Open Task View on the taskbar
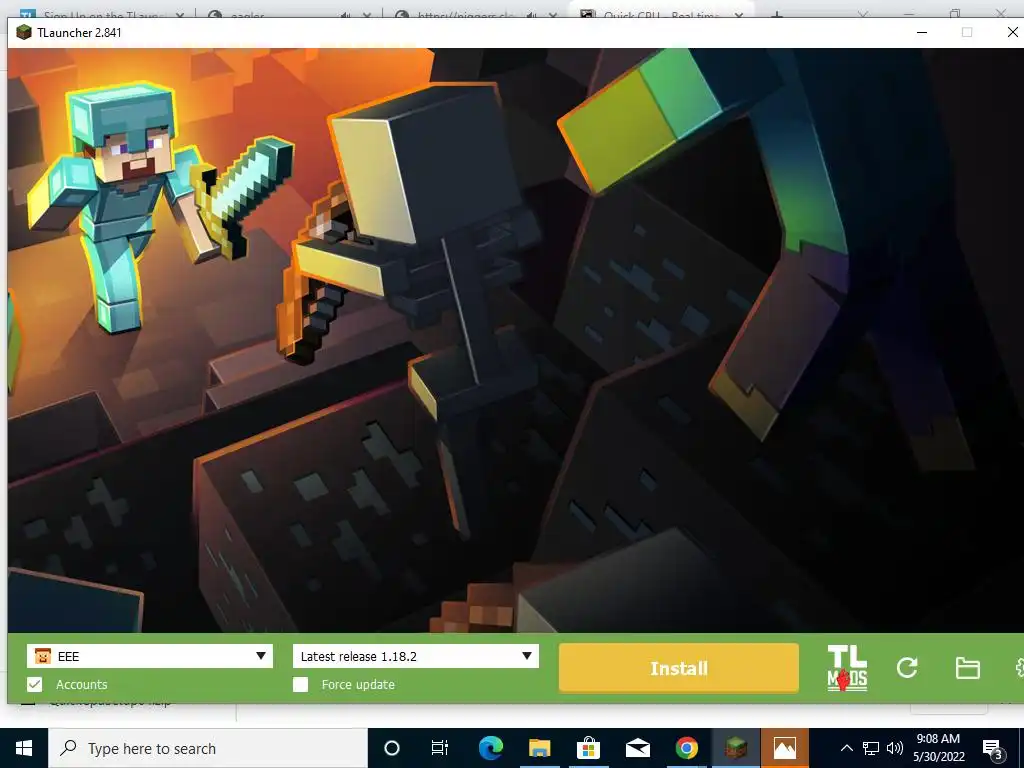Screen dimensions: 1024x768 pyautogui.click(x=440, y=748)
